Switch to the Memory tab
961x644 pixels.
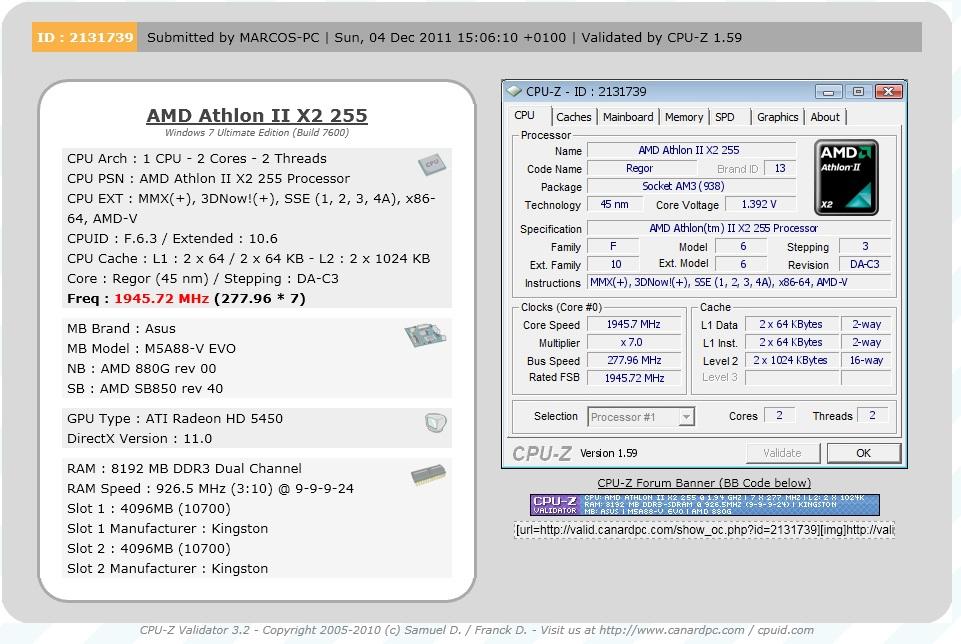coord(683,117)
